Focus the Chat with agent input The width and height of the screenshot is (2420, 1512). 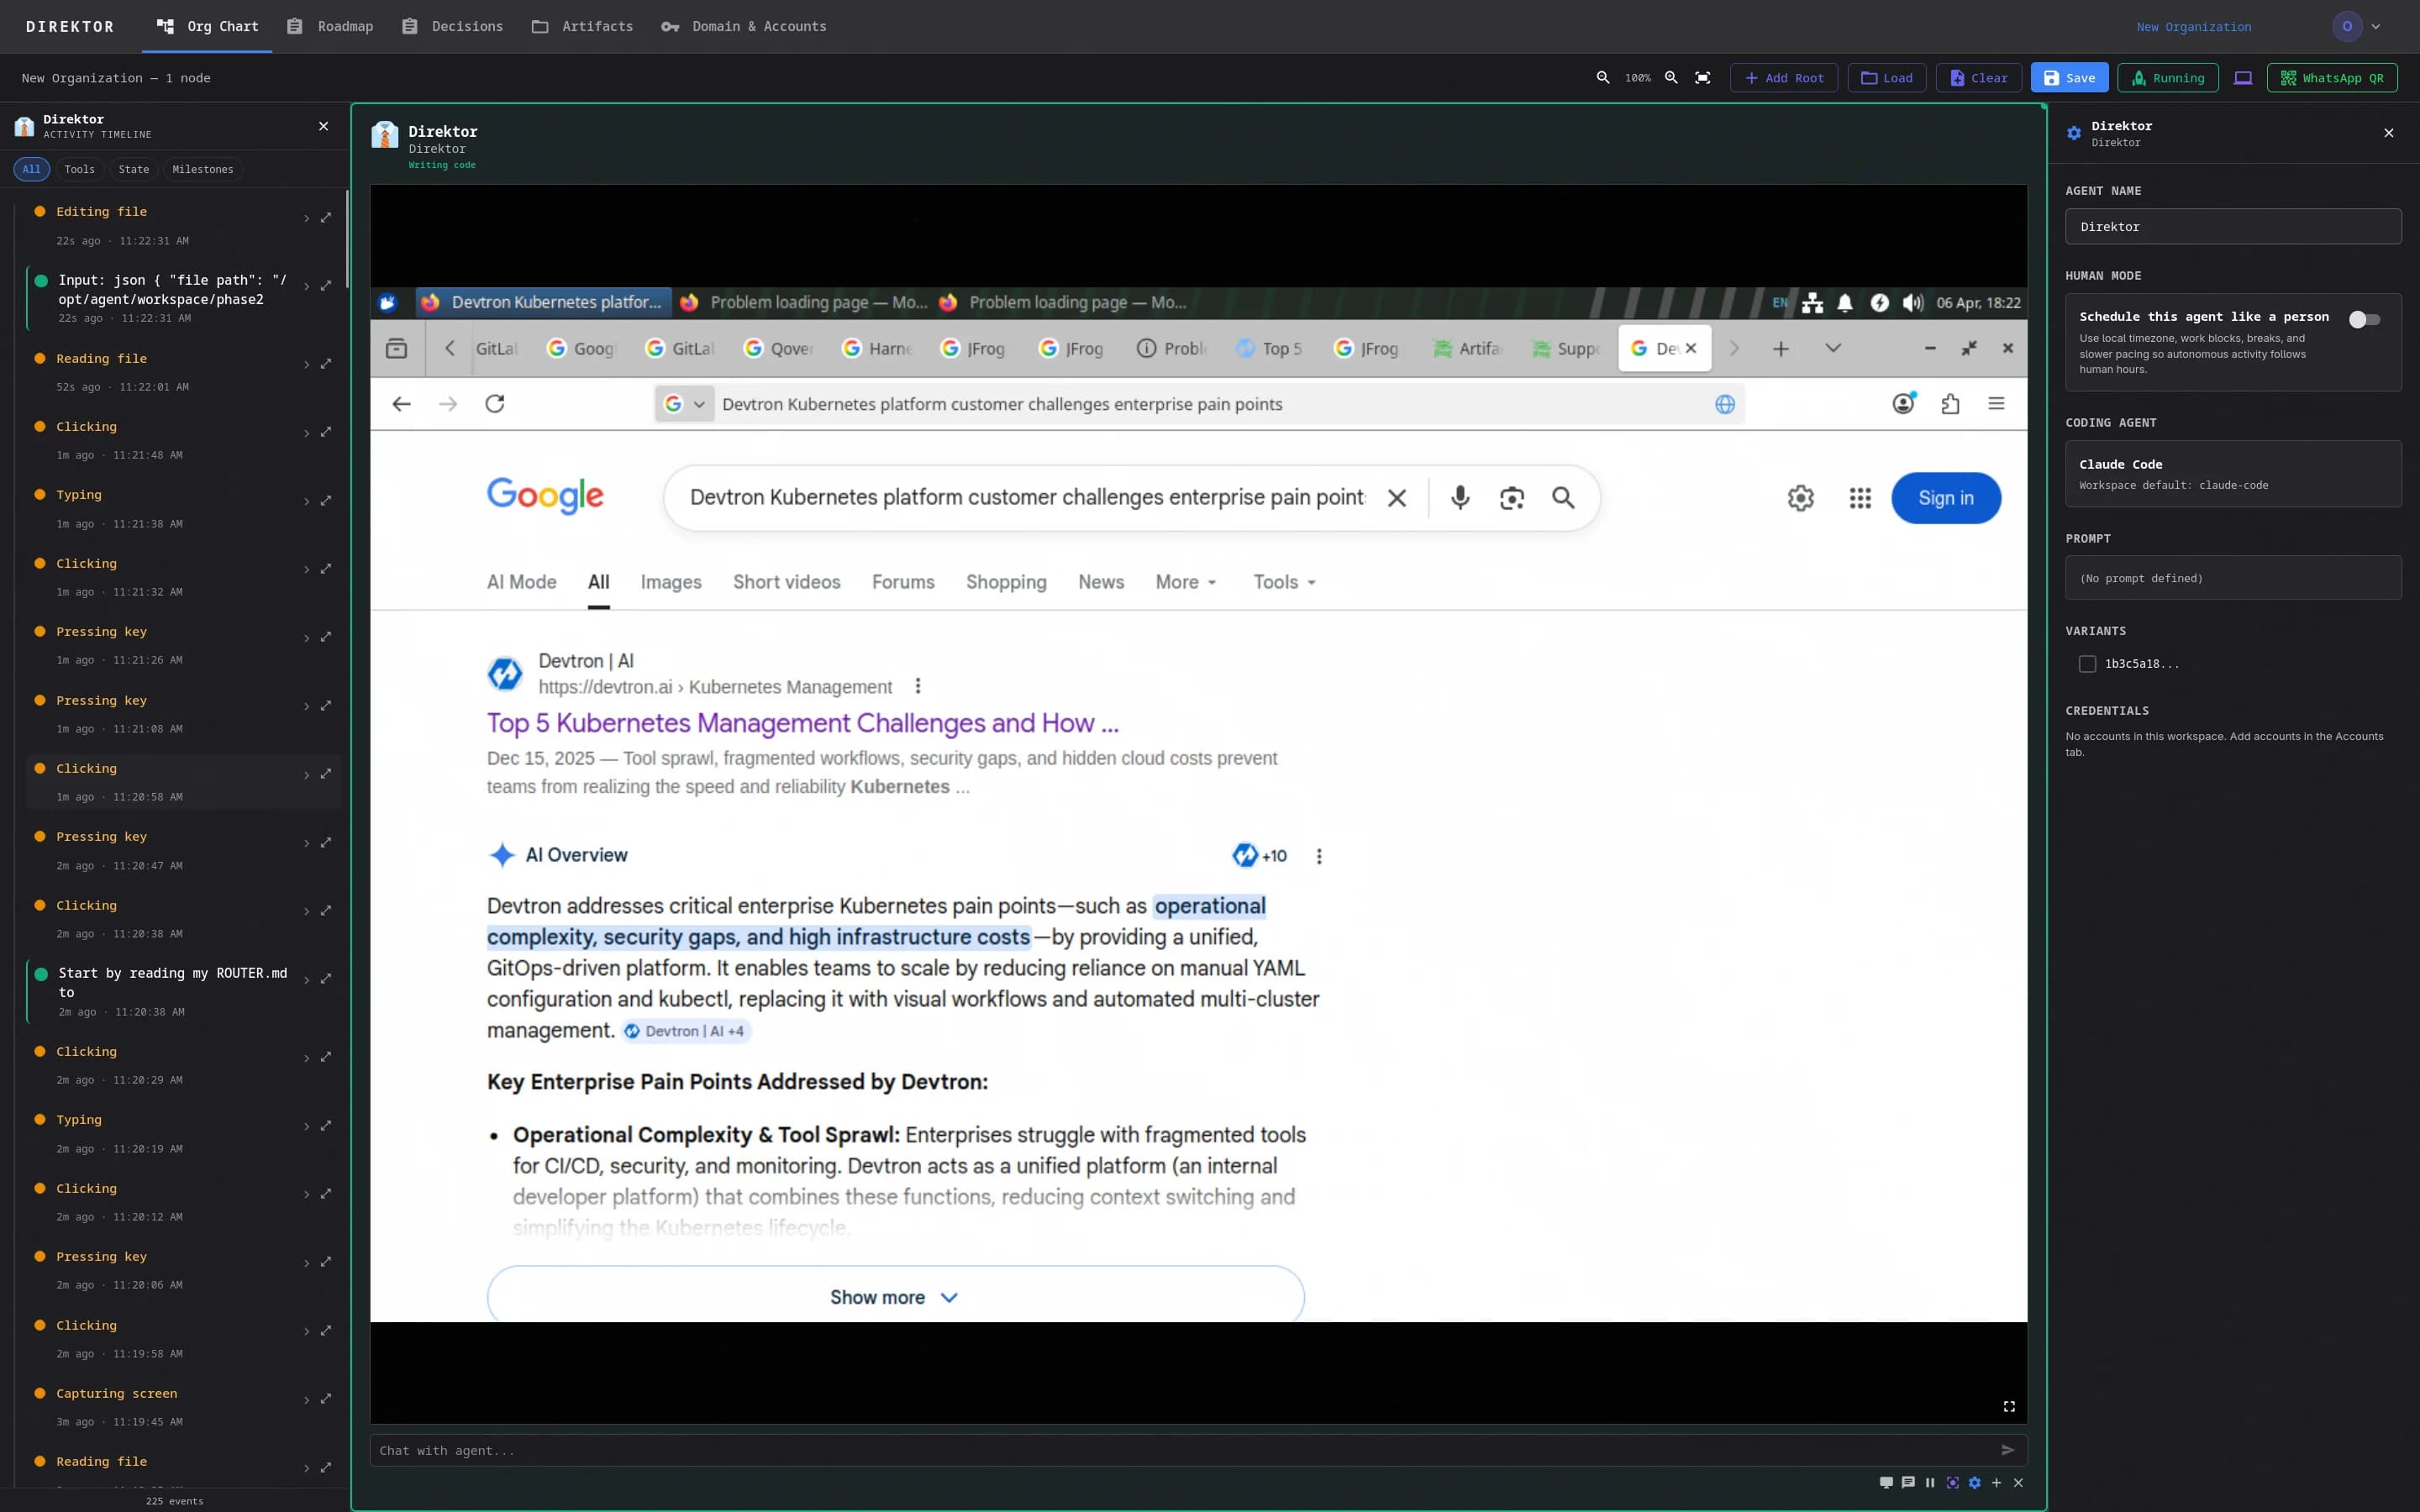pos(1186,1450)
